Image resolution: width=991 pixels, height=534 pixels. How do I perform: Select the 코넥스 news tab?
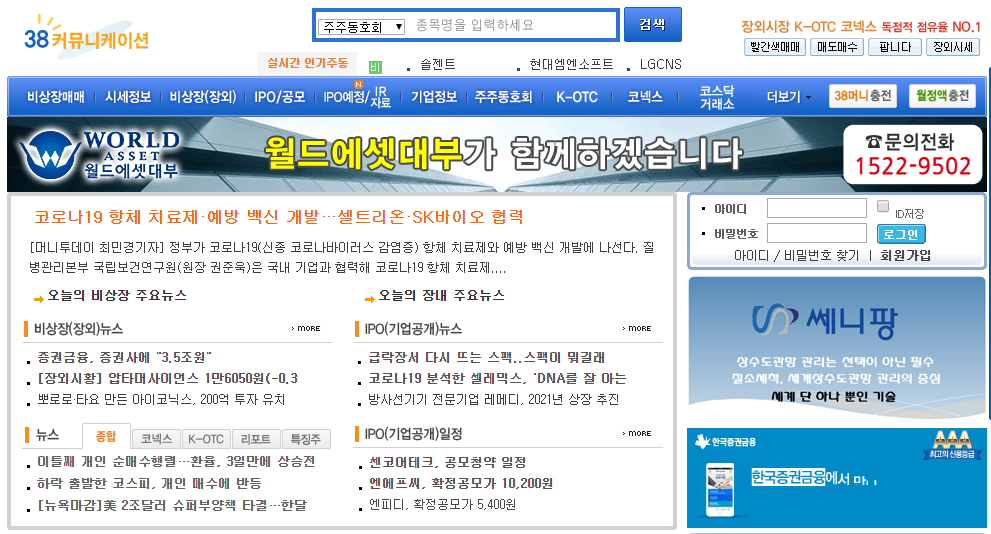click(x=156, y=439)
